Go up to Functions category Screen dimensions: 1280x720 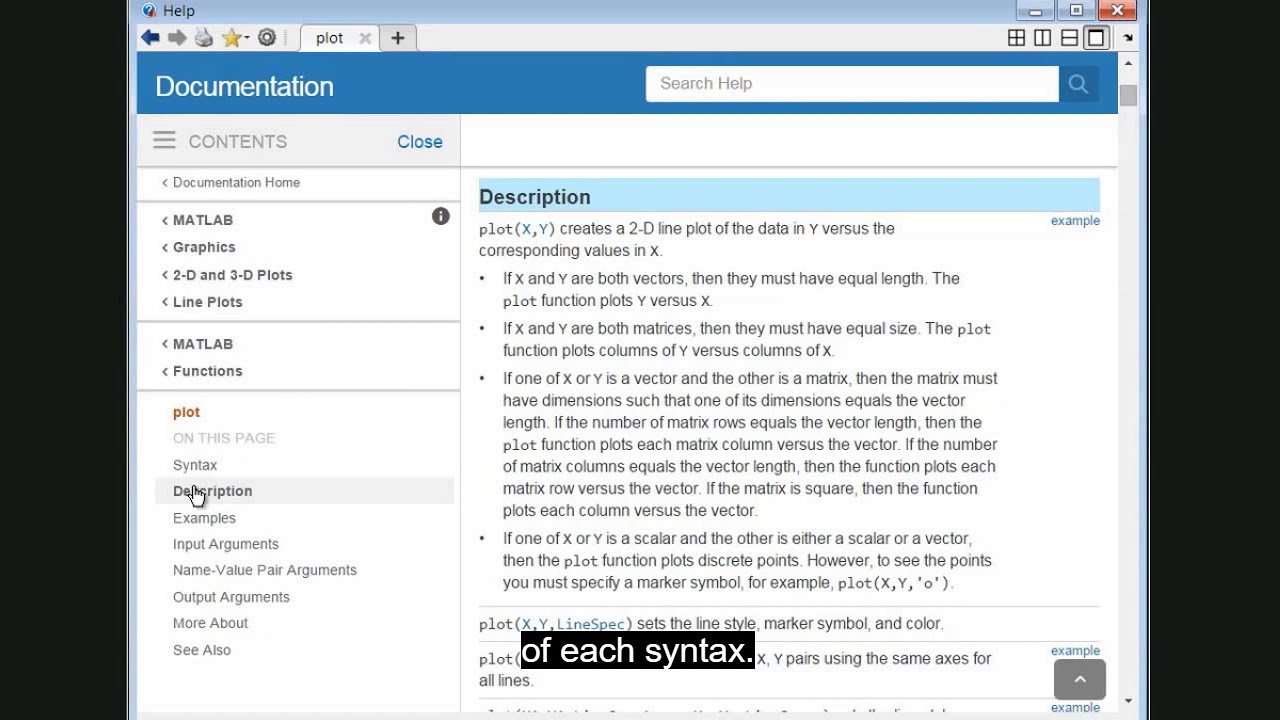point(207,371)
